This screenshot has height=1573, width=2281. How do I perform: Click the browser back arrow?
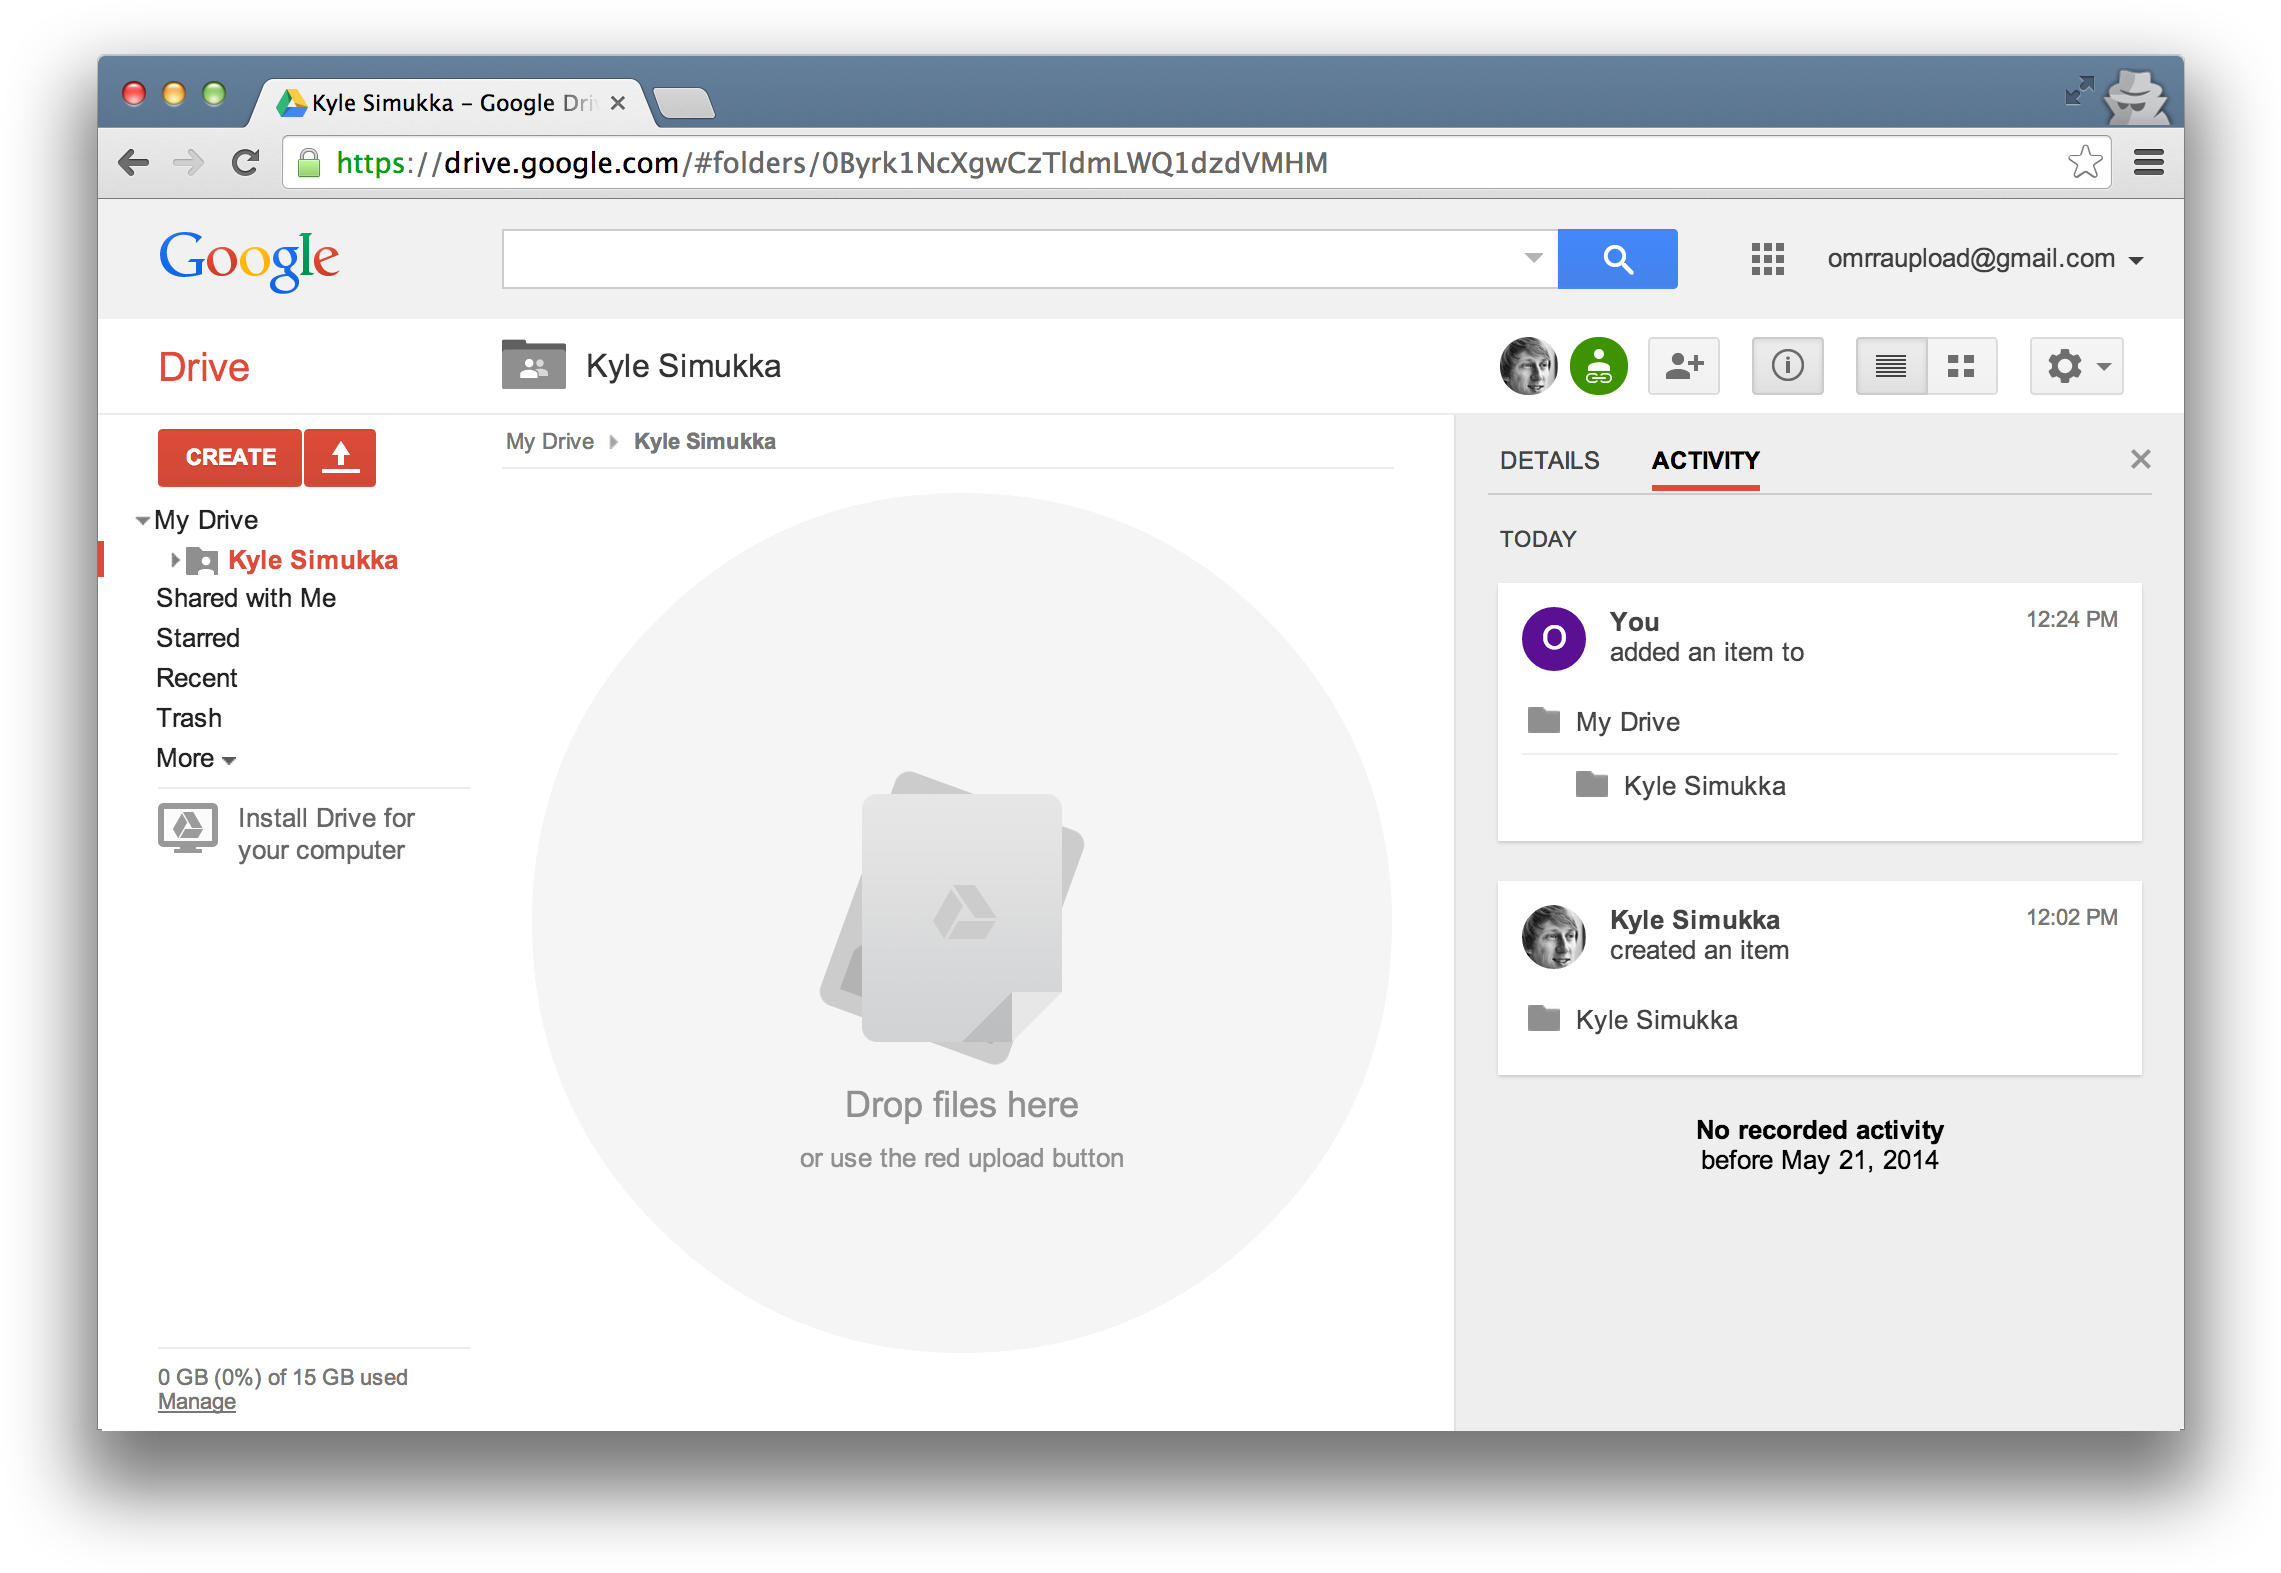(133, 162)
